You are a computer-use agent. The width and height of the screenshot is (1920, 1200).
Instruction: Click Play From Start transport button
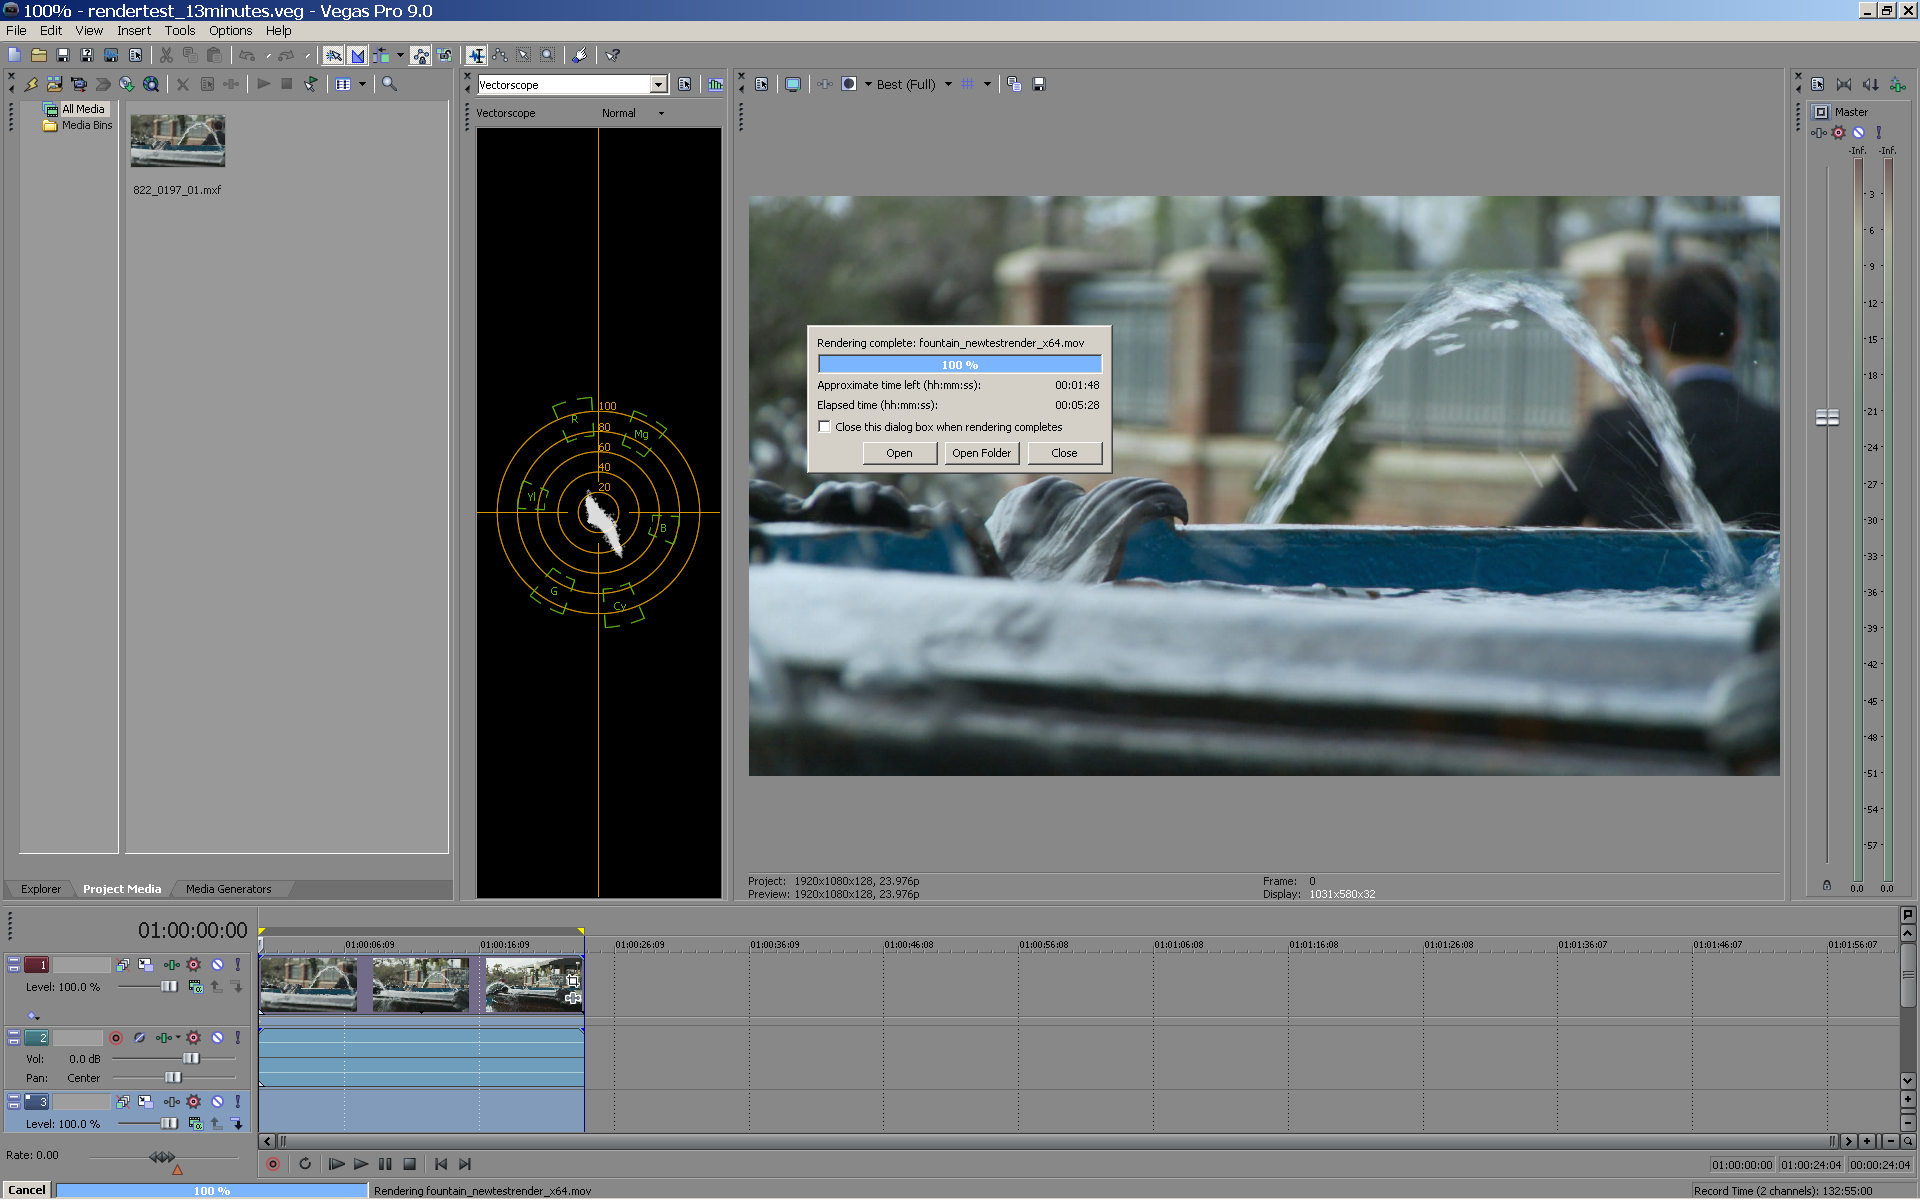tap(336, 1164)
